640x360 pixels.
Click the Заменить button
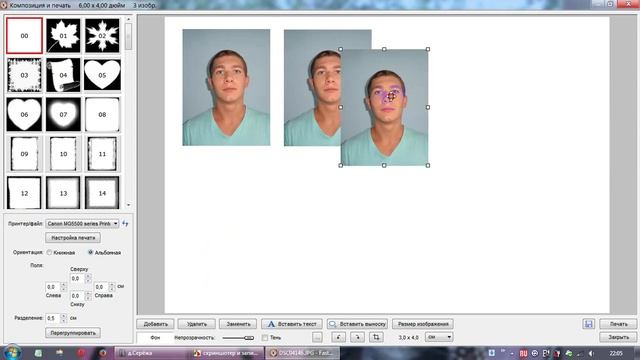pos(238,324)
